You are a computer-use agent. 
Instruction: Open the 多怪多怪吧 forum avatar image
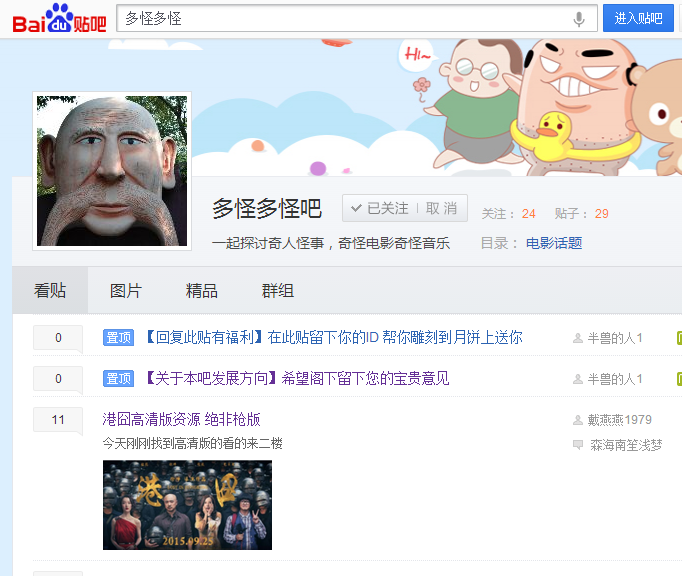(x=112, y=171)
